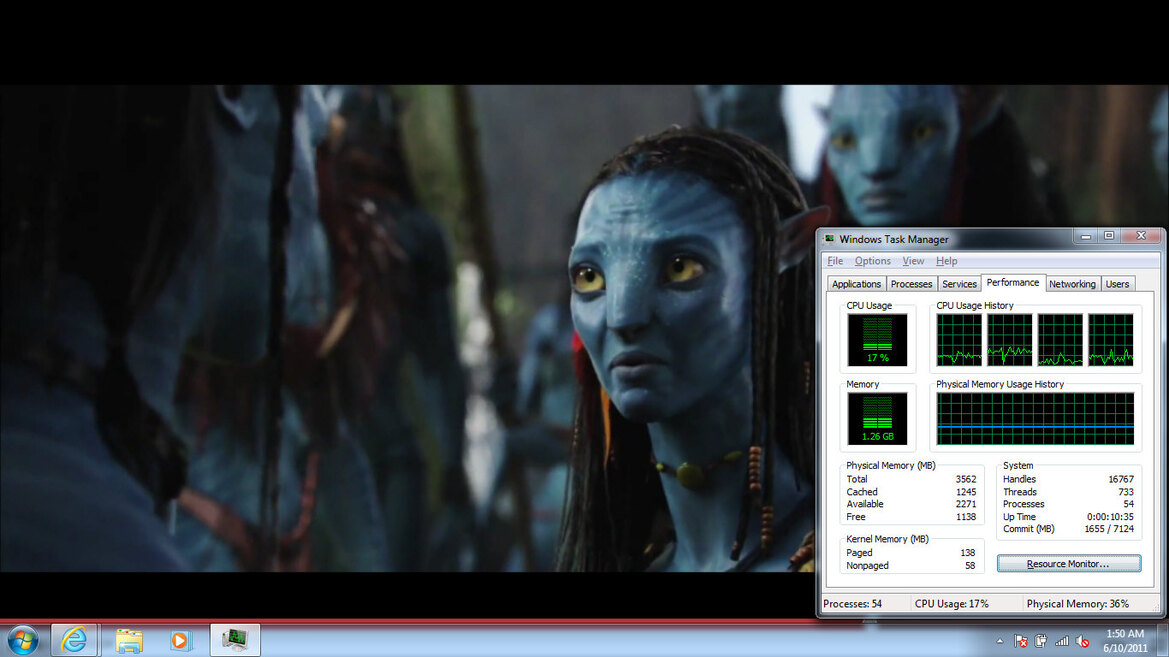The image size is (1169, 657).
Task: Click the Task Manager title bar icon
Action: pos(829,239)
